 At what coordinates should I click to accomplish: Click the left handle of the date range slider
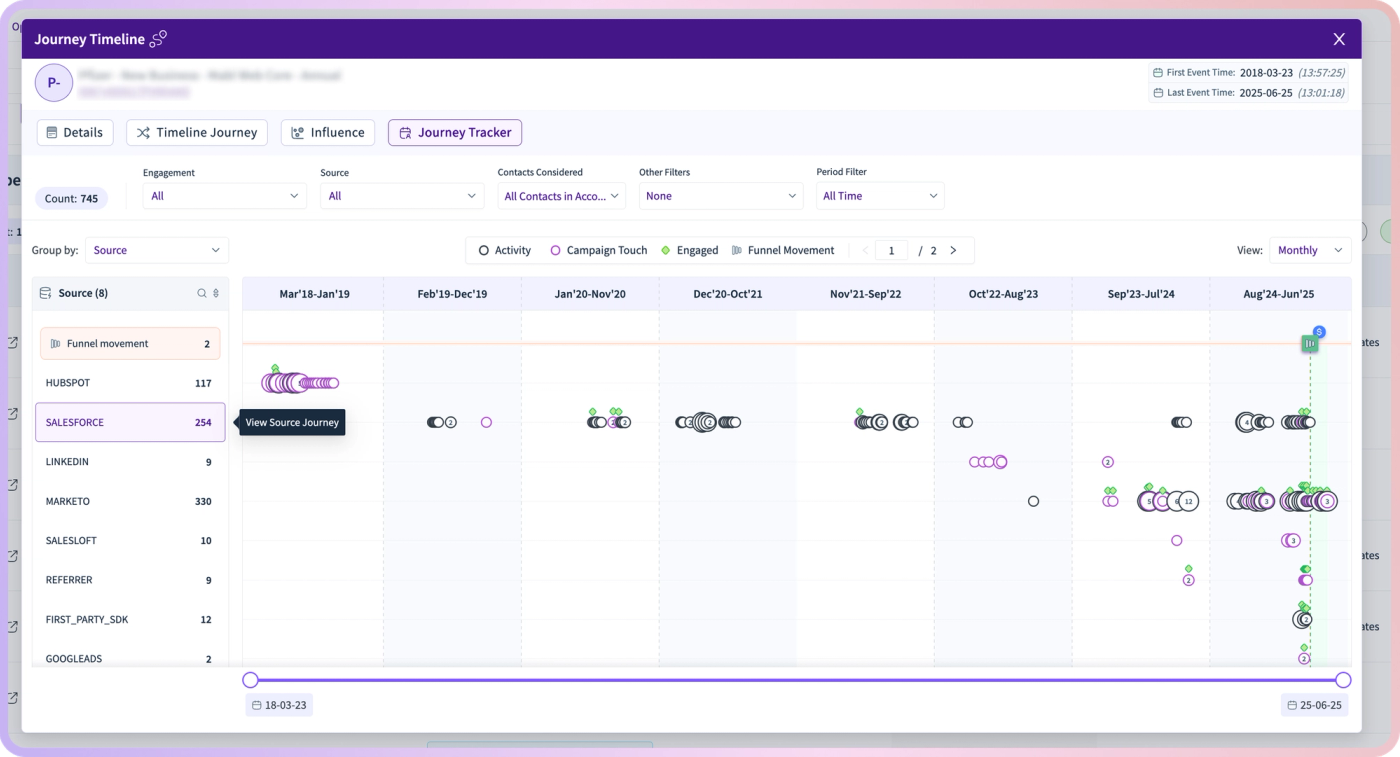point(250,680)
